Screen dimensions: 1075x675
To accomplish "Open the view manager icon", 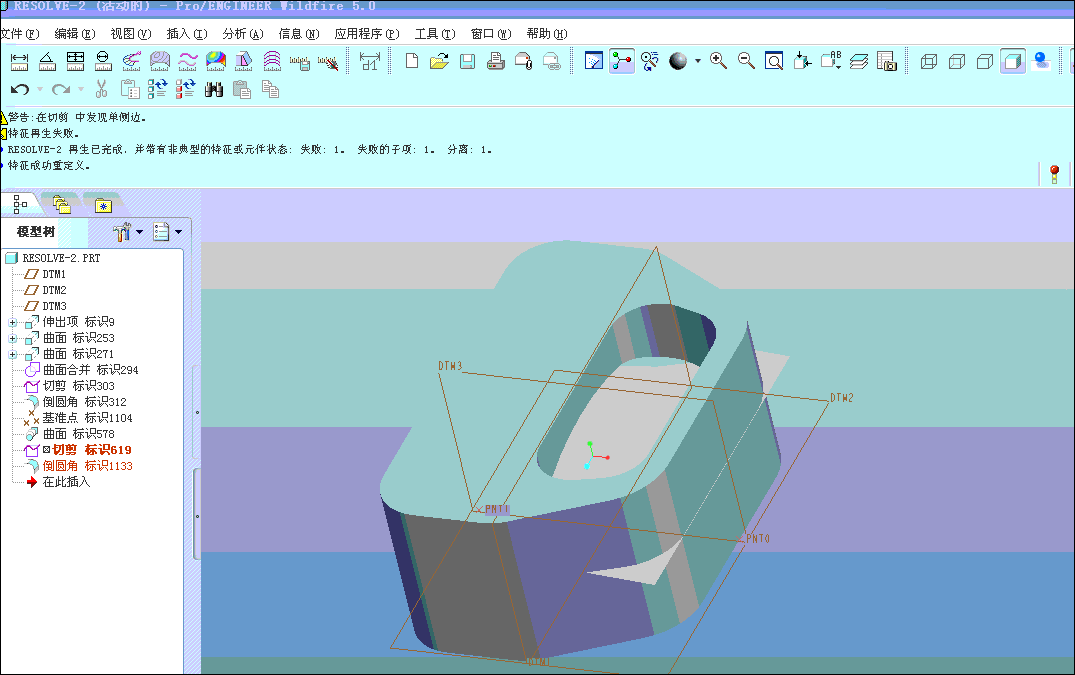I will click(887, 61).
